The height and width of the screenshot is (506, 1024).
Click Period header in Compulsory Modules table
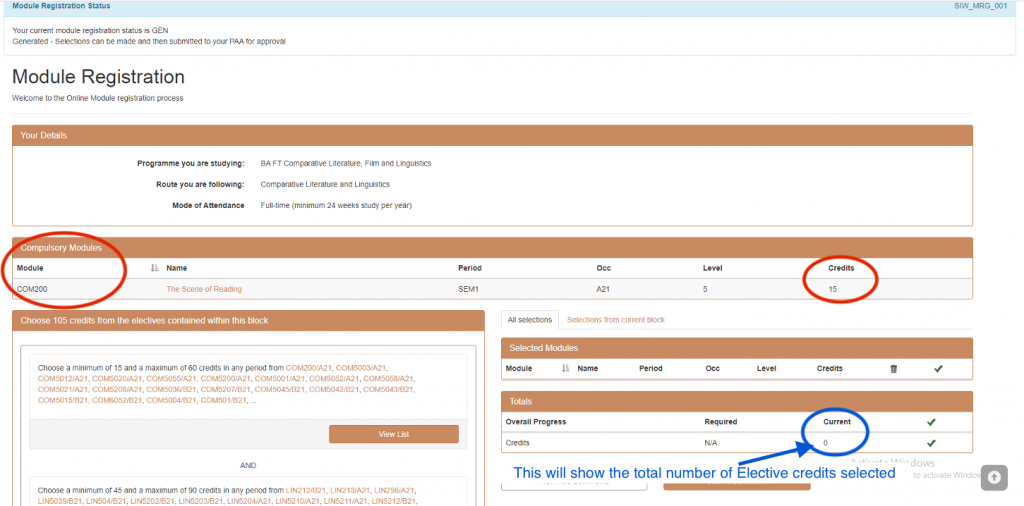[470, 268]
